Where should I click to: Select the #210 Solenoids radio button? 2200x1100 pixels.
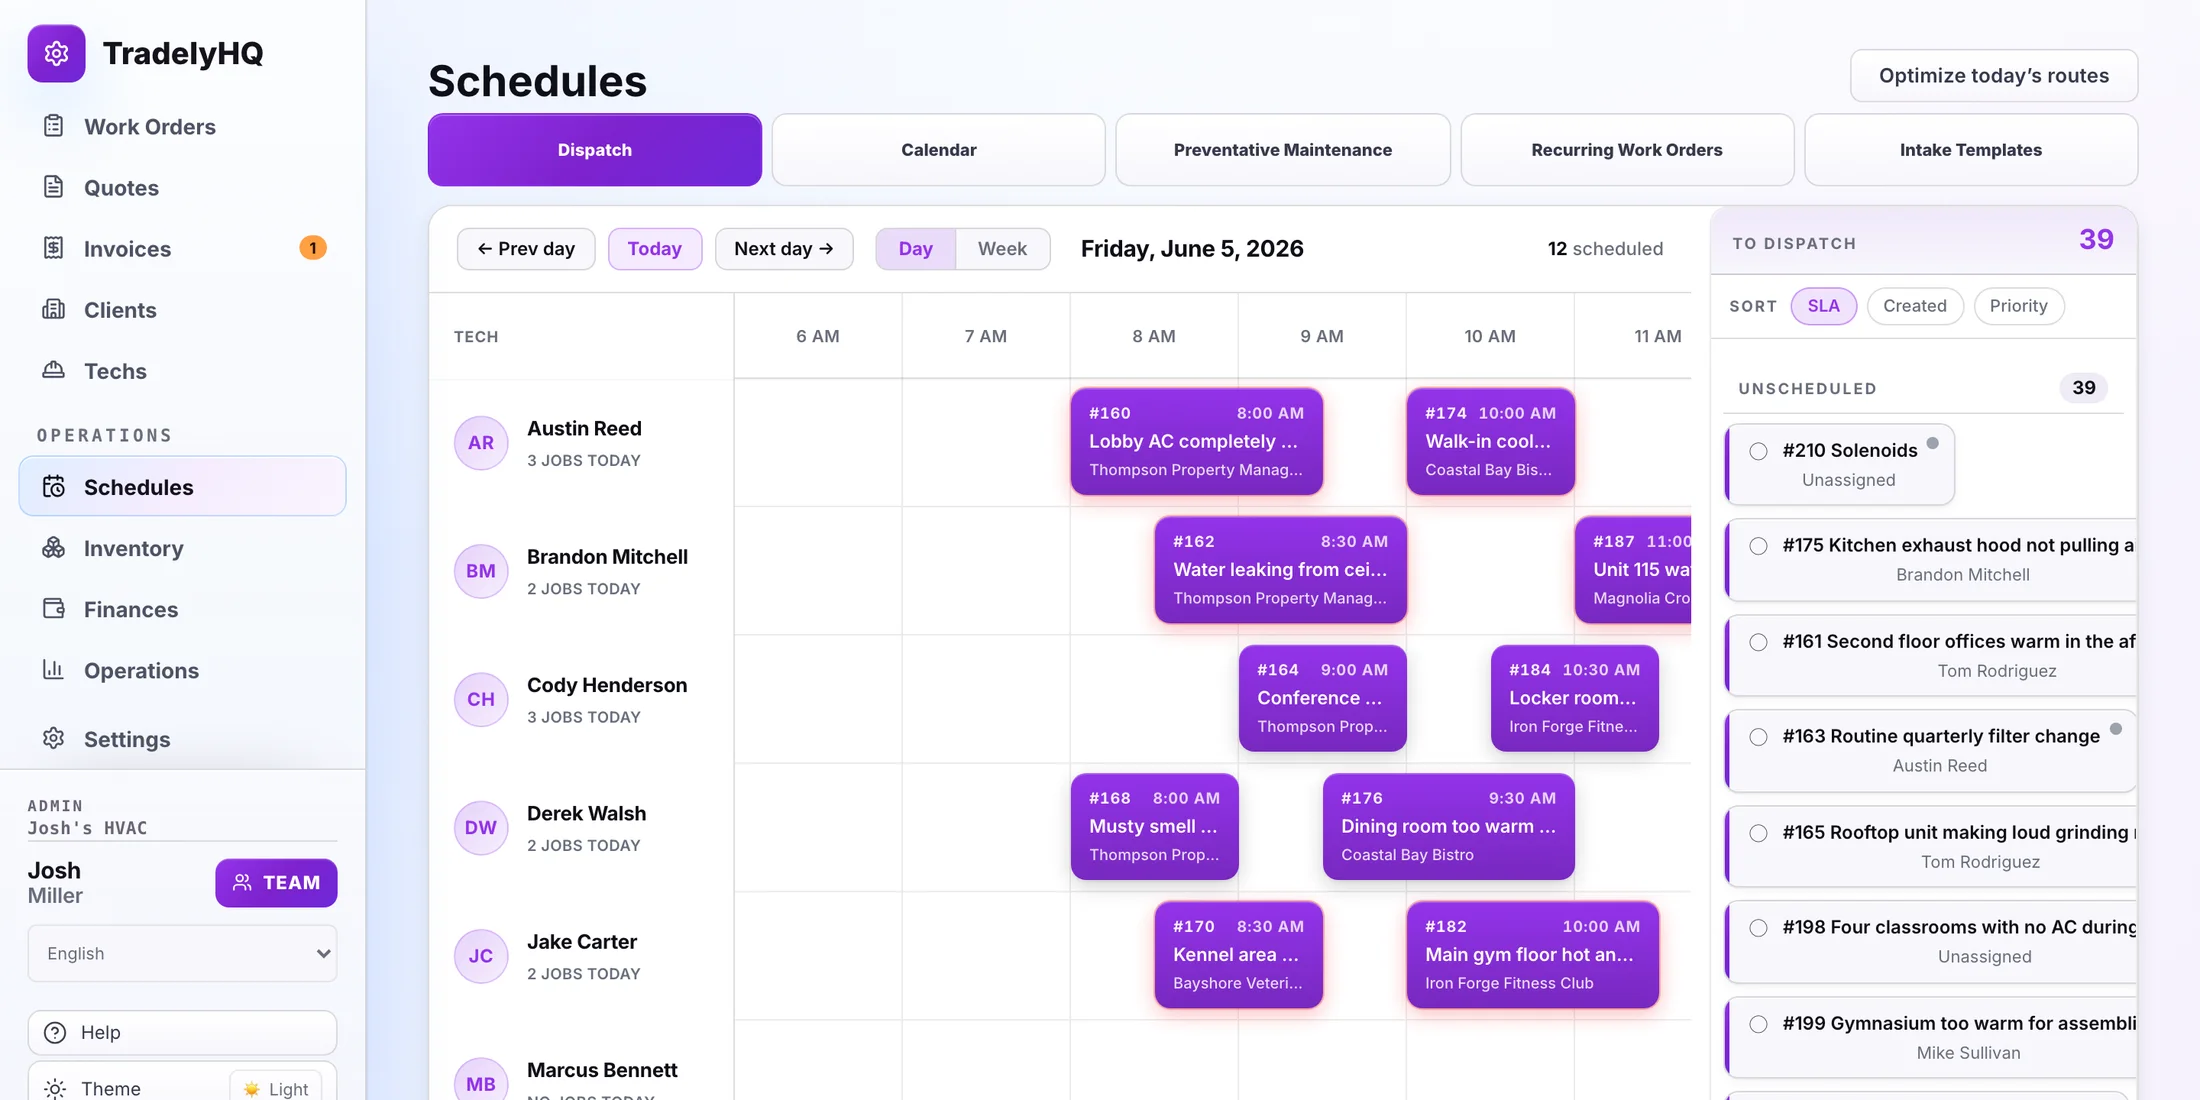(1758, 451)
